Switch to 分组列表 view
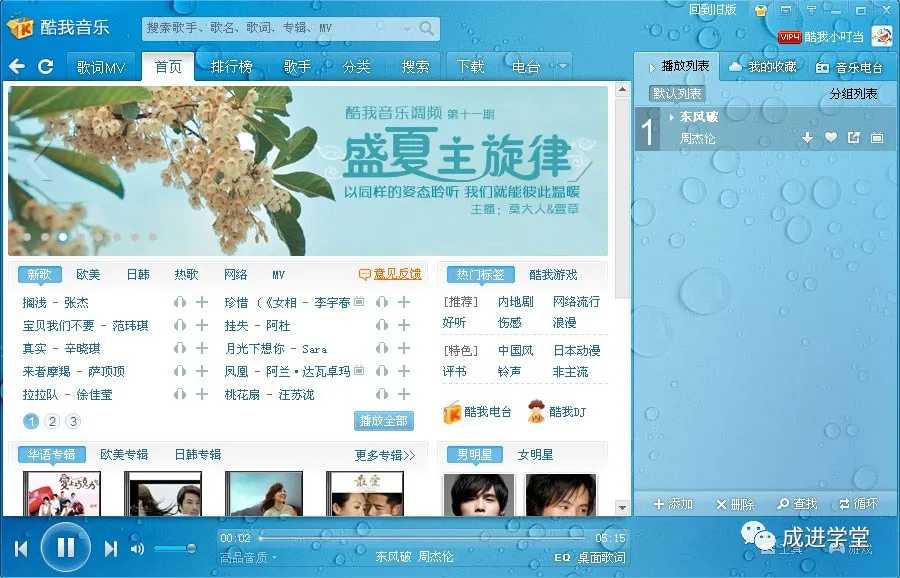This screenshot has height=578, width=900. (853, 94)
